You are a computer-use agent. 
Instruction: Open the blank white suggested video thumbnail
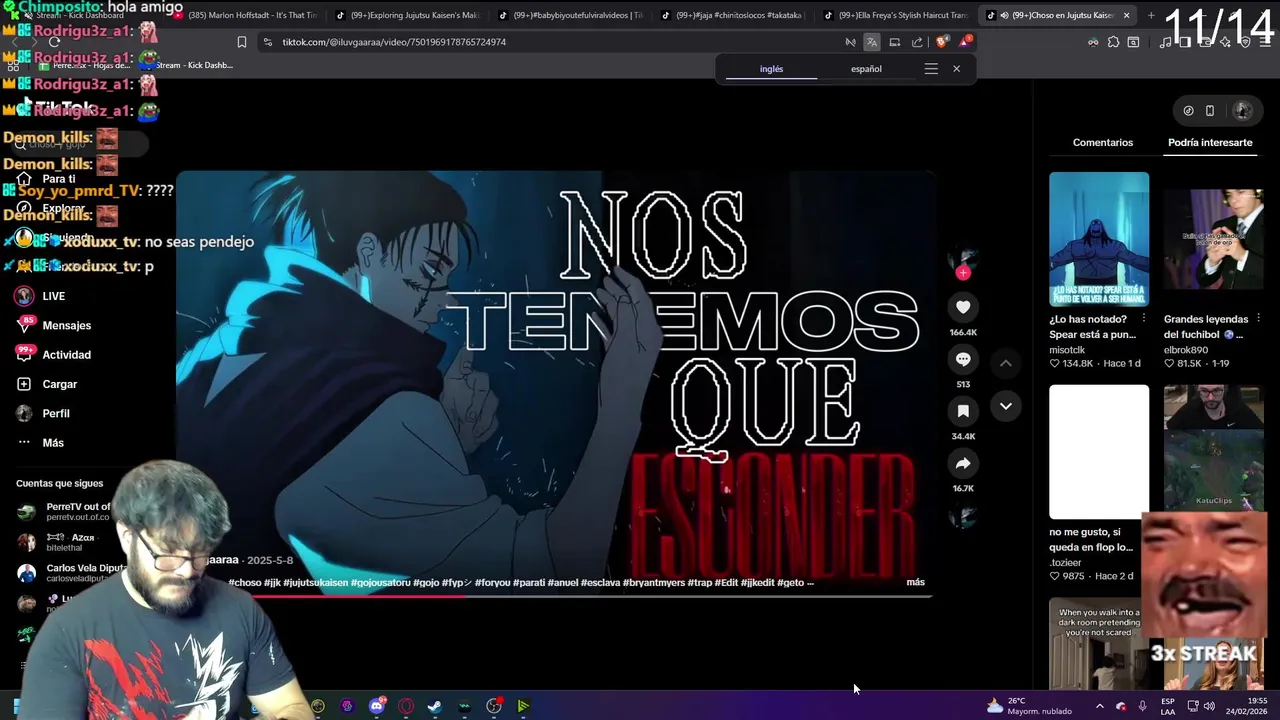tap(1099, 452)
